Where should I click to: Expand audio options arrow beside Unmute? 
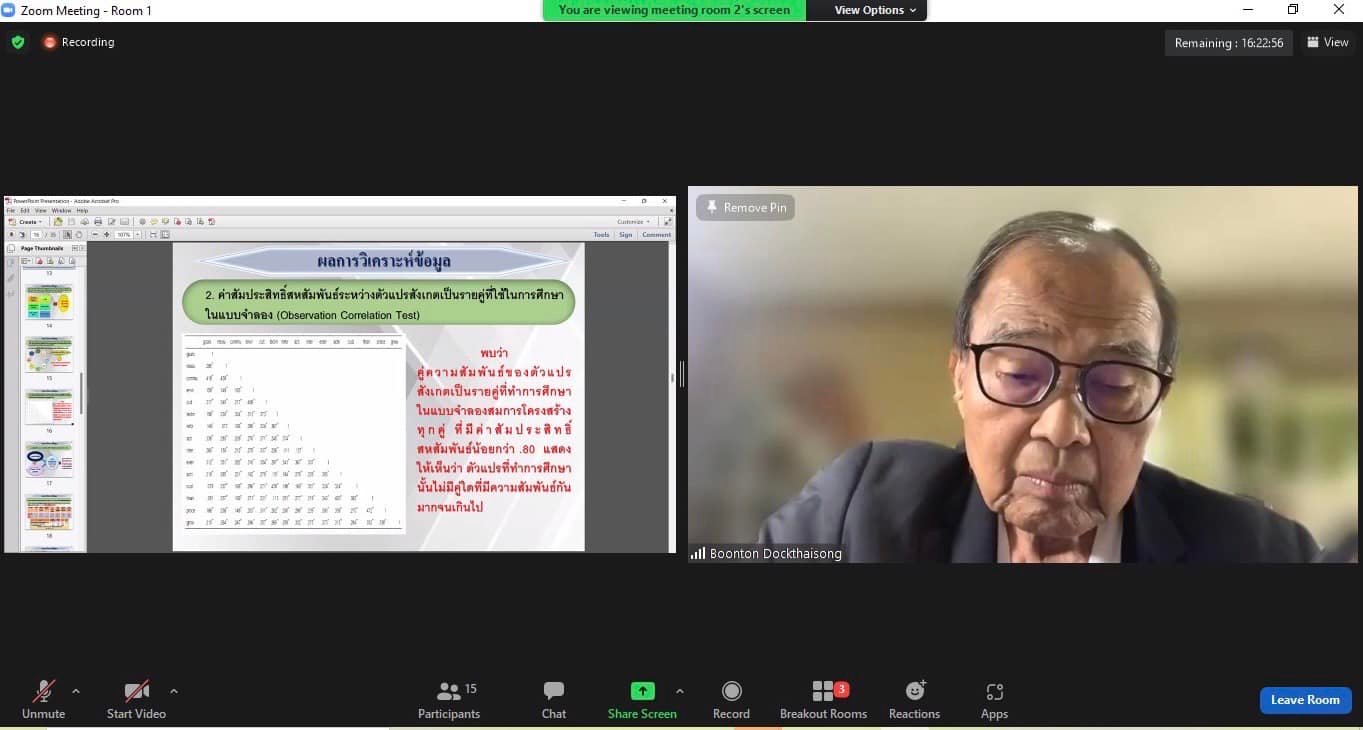(x=76, y=691)
